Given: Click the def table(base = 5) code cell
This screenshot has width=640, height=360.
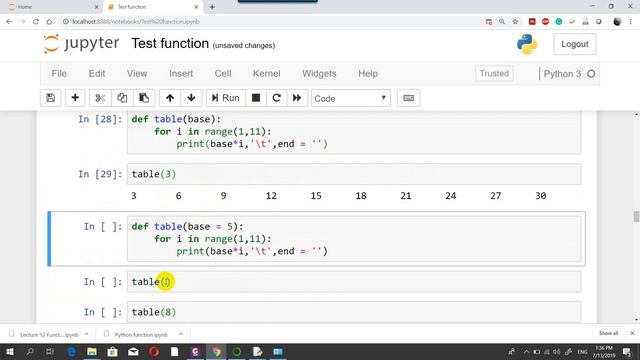Looking at the screenshot, I should tap(354, 239).
